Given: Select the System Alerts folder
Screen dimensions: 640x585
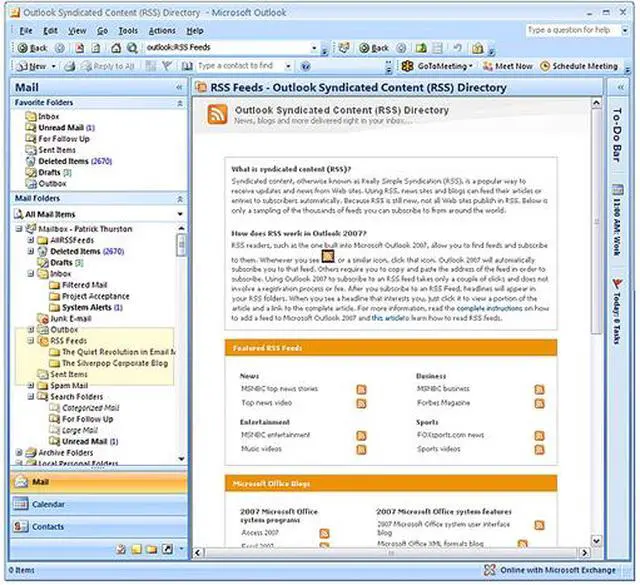Looking at the screenshot, I should [x=86, y=307].
